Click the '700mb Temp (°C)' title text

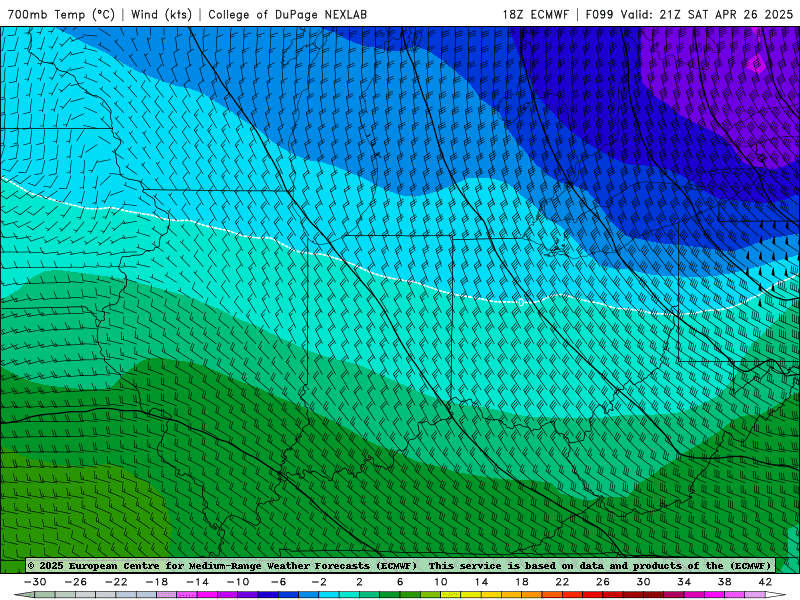tap(61, 14)
